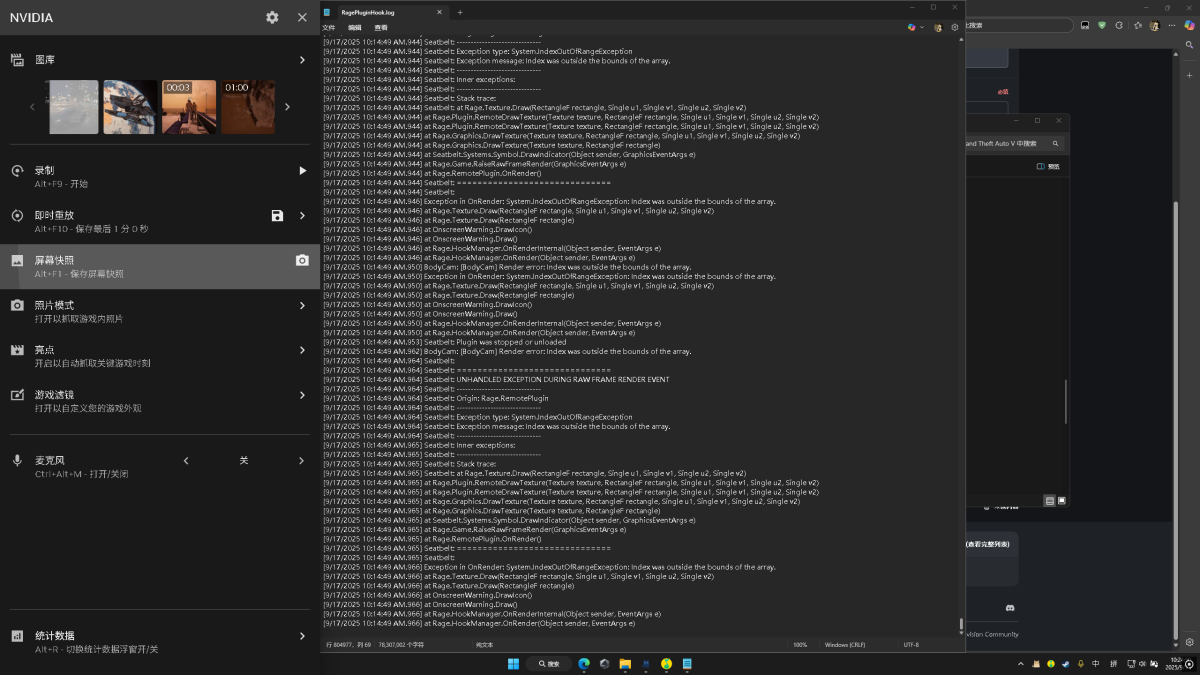The width and height of the screenshot is (1200, 675).
Task: Expand the 统计数据 statistics section
Action: 302,636
